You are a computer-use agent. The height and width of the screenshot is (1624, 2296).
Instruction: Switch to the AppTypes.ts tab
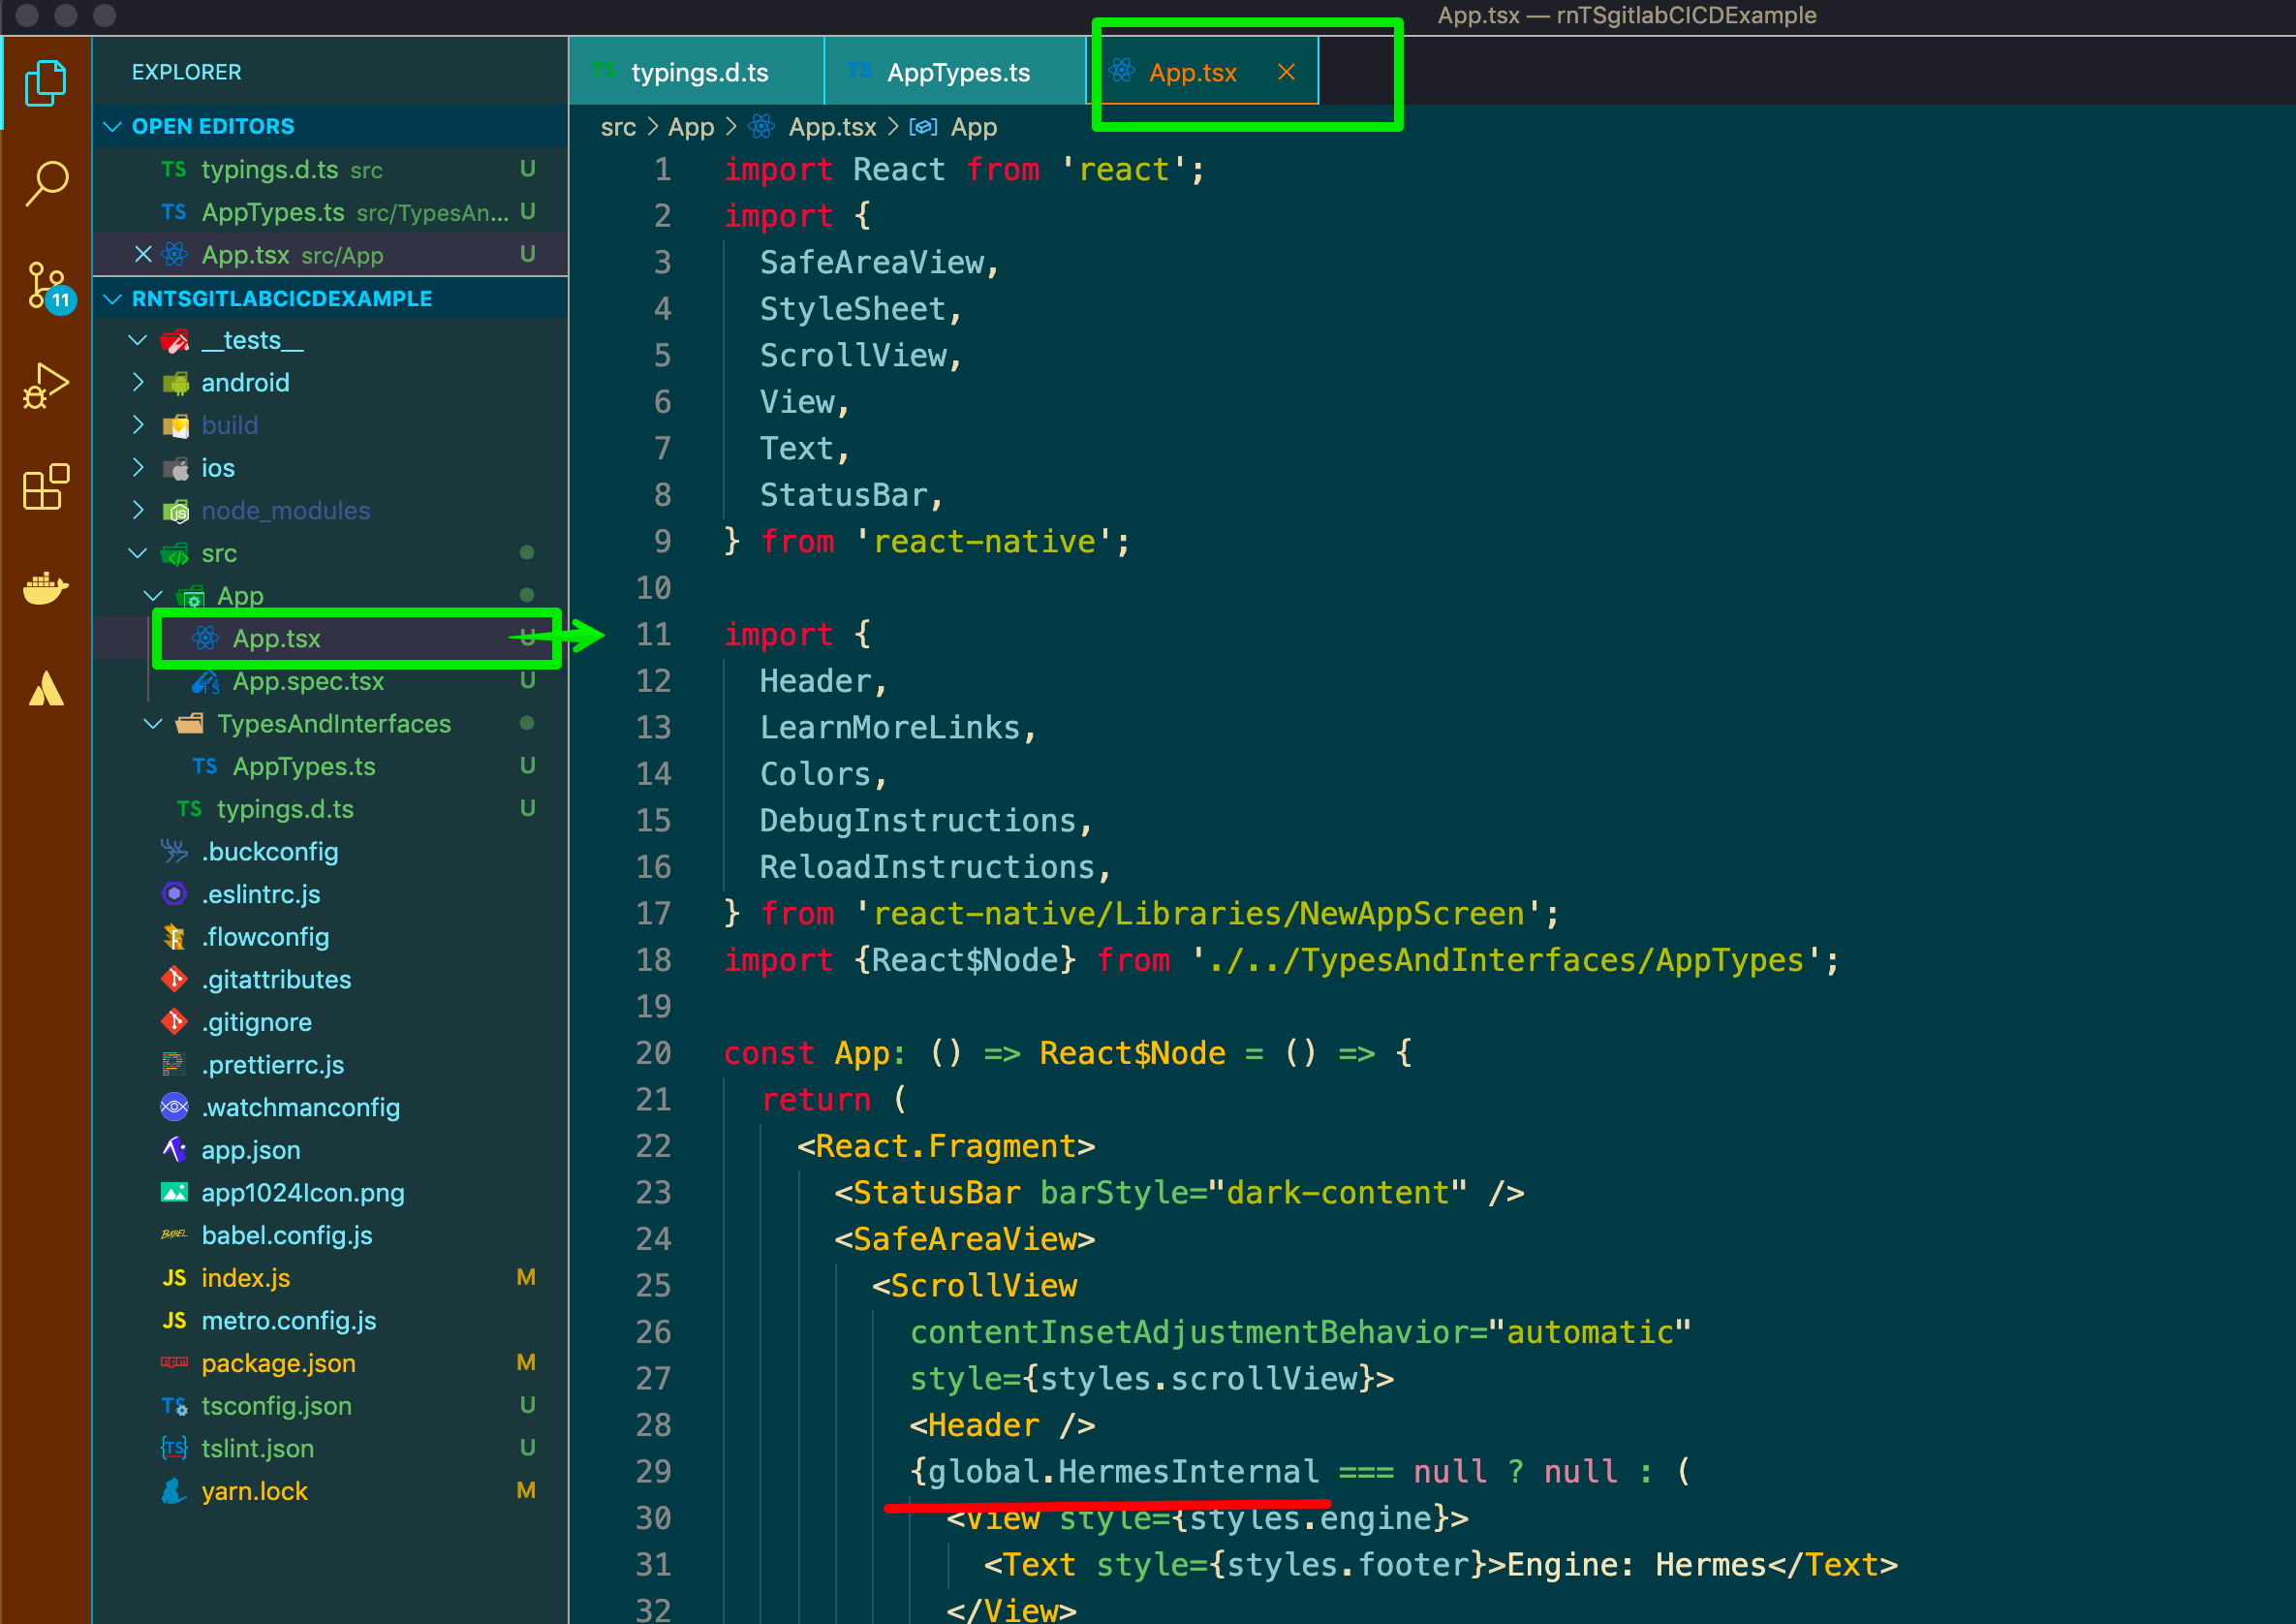point(958,72)
